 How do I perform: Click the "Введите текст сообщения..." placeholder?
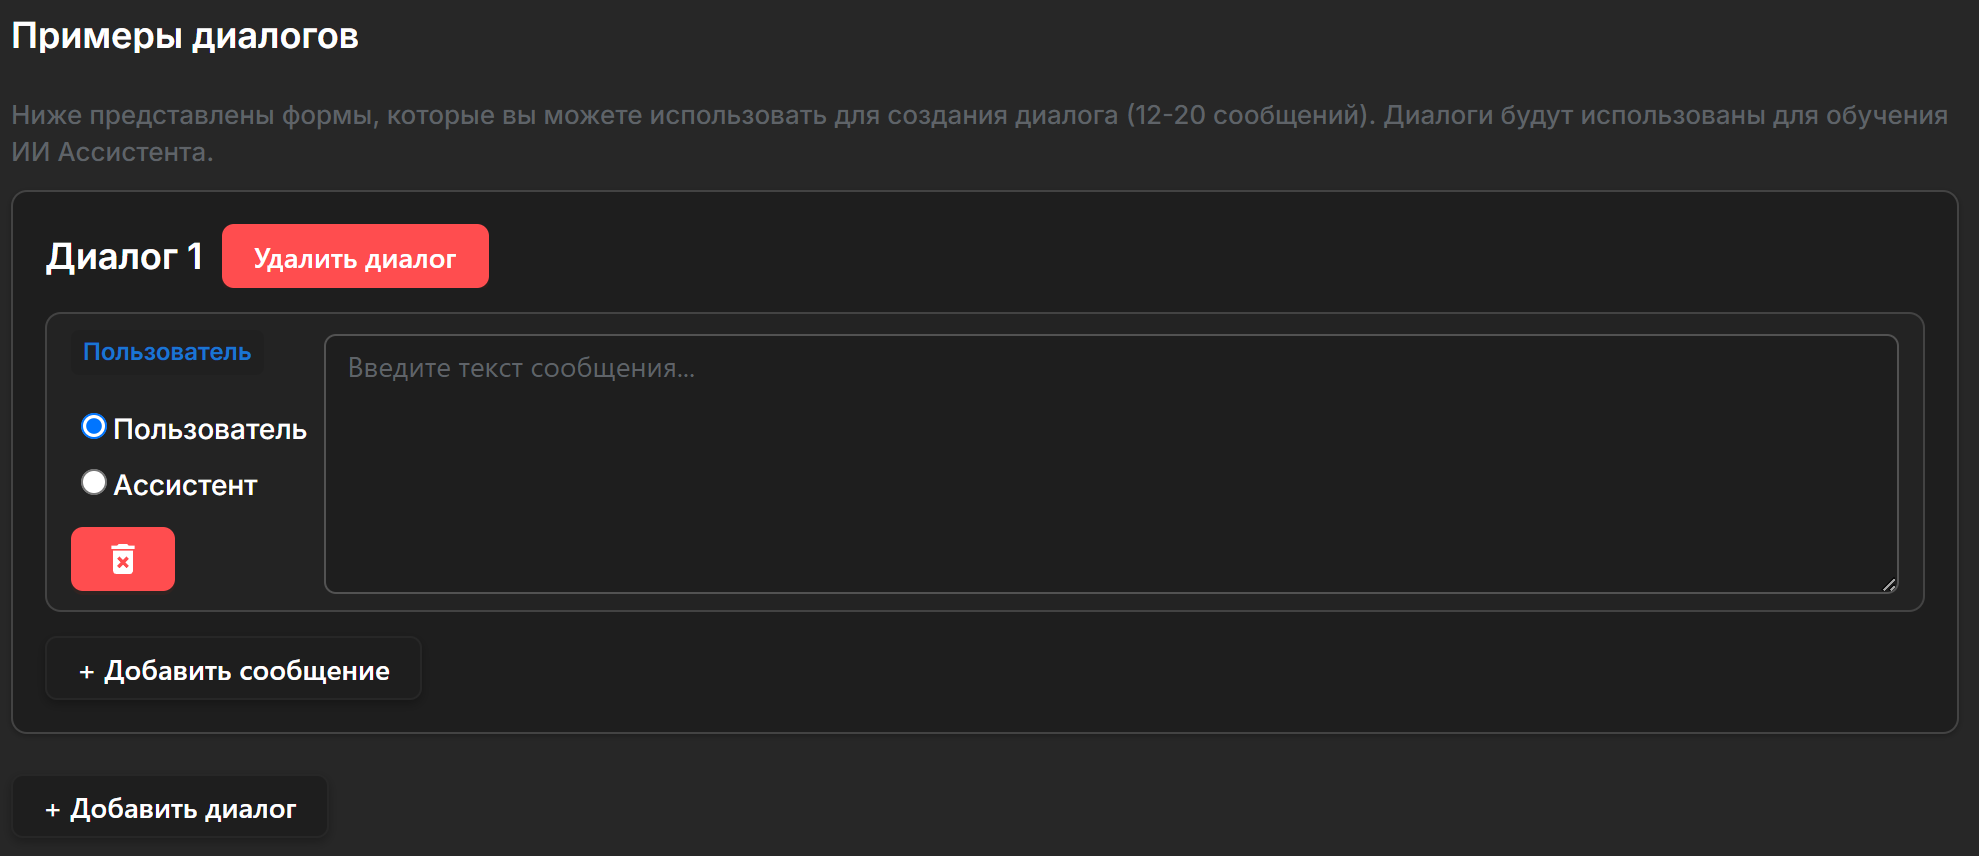point(521,368)
